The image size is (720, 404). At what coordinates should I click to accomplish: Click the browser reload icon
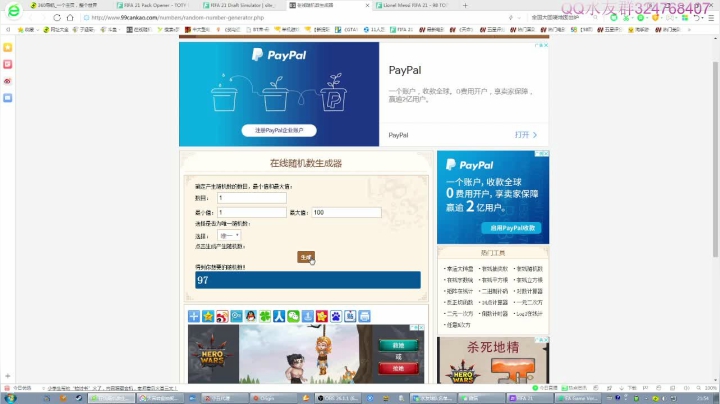pyautogui.click(x=57, y=17)
